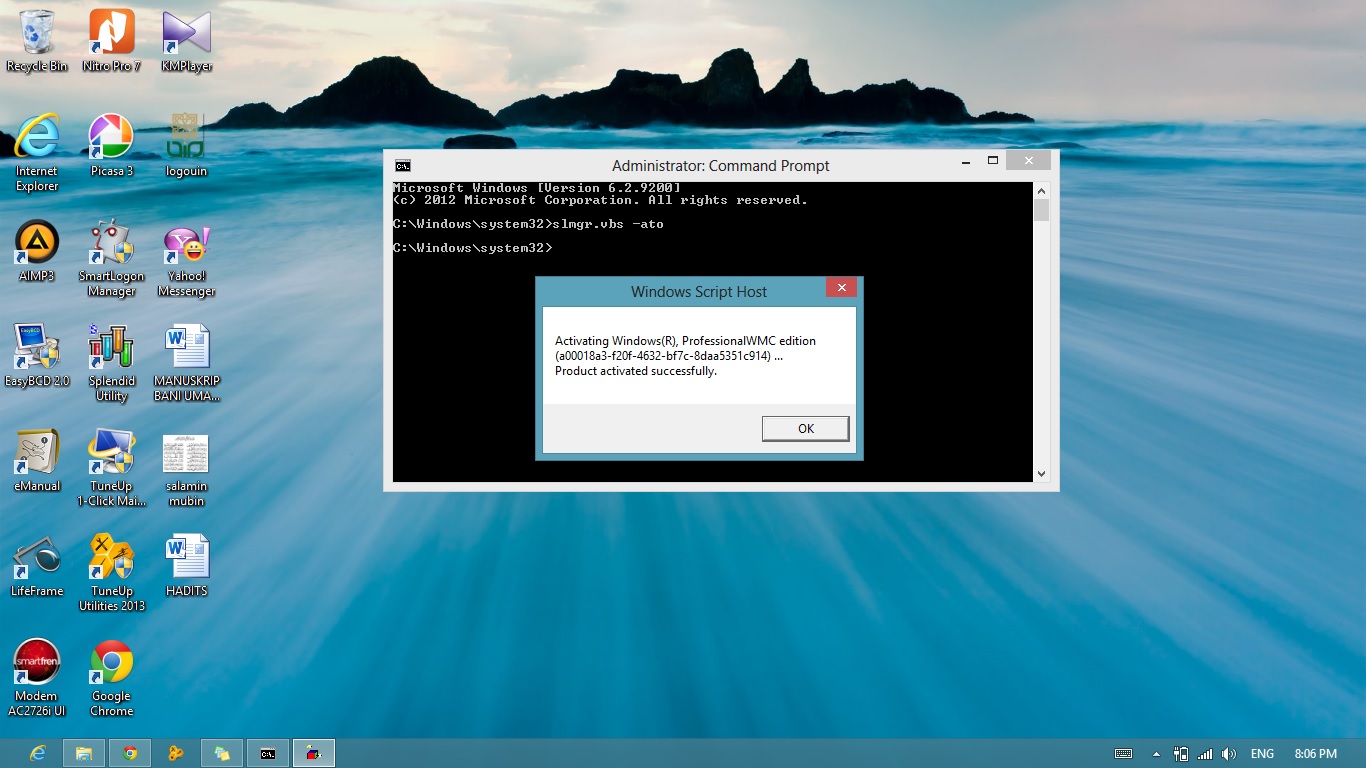Switch to Chrome on the taskbar
Viewport: 1366px width, 768px height.
click(130, 753)
